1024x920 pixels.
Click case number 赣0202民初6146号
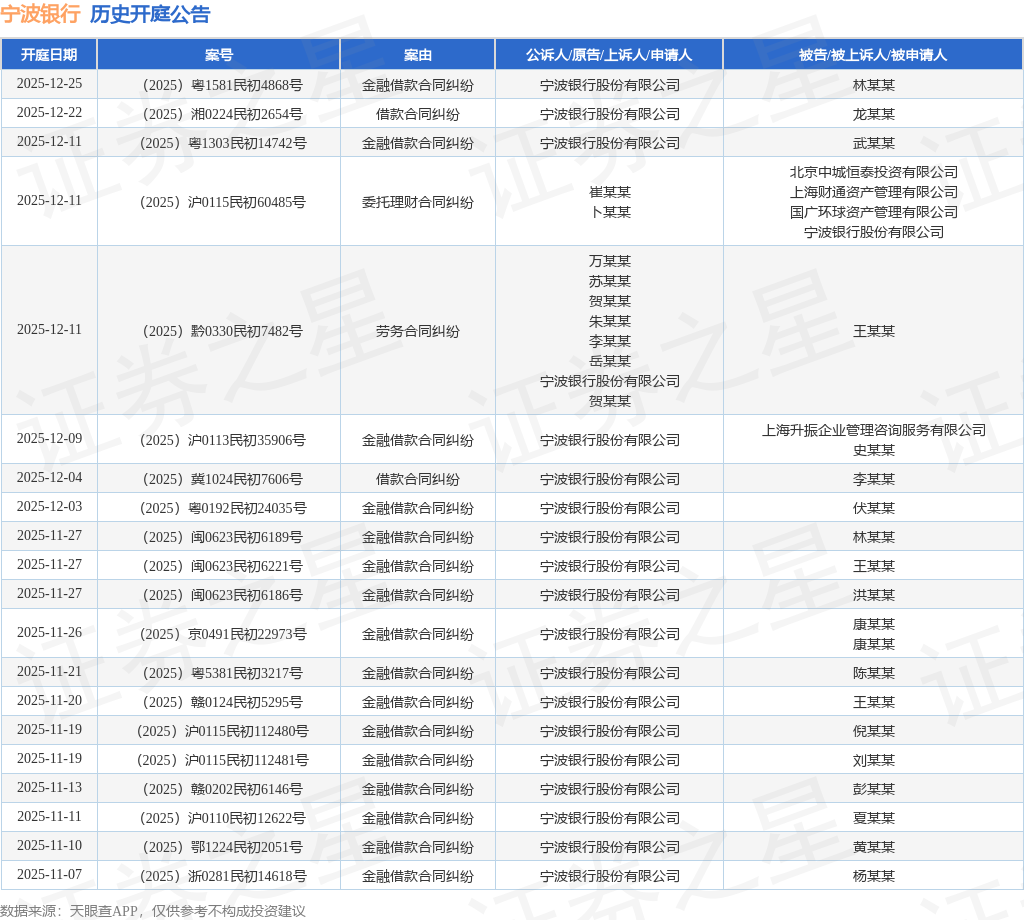click(x=223, y=789)
